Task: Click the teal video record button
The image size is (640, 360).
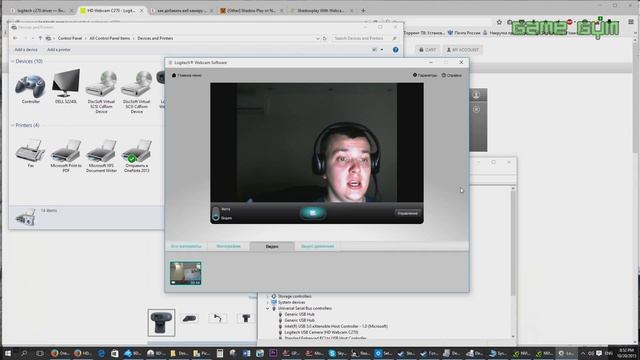Action: [312, 213]
